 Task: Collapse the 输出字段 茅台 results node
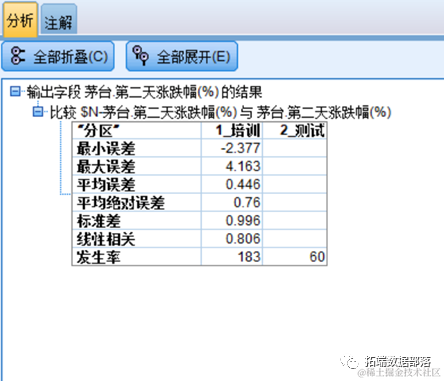pyautogui.click(x=15, y=91)
